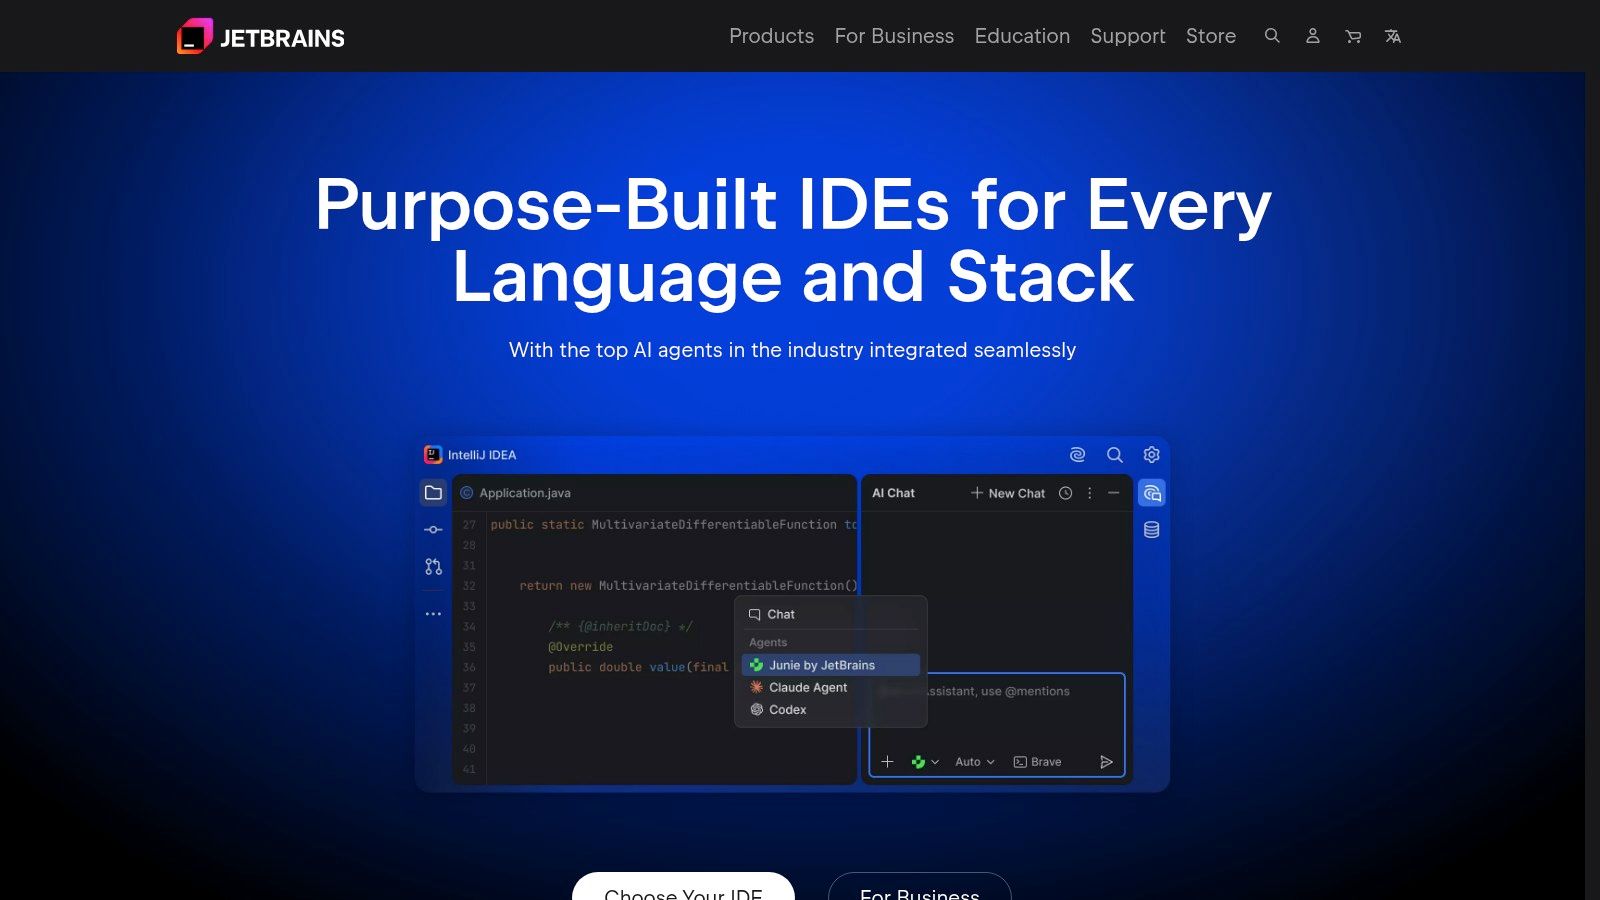Image resolution: width=1600 pixels, height=900 pixels.
Task: Open the Products menu in the header
Action: coord(771,36)
